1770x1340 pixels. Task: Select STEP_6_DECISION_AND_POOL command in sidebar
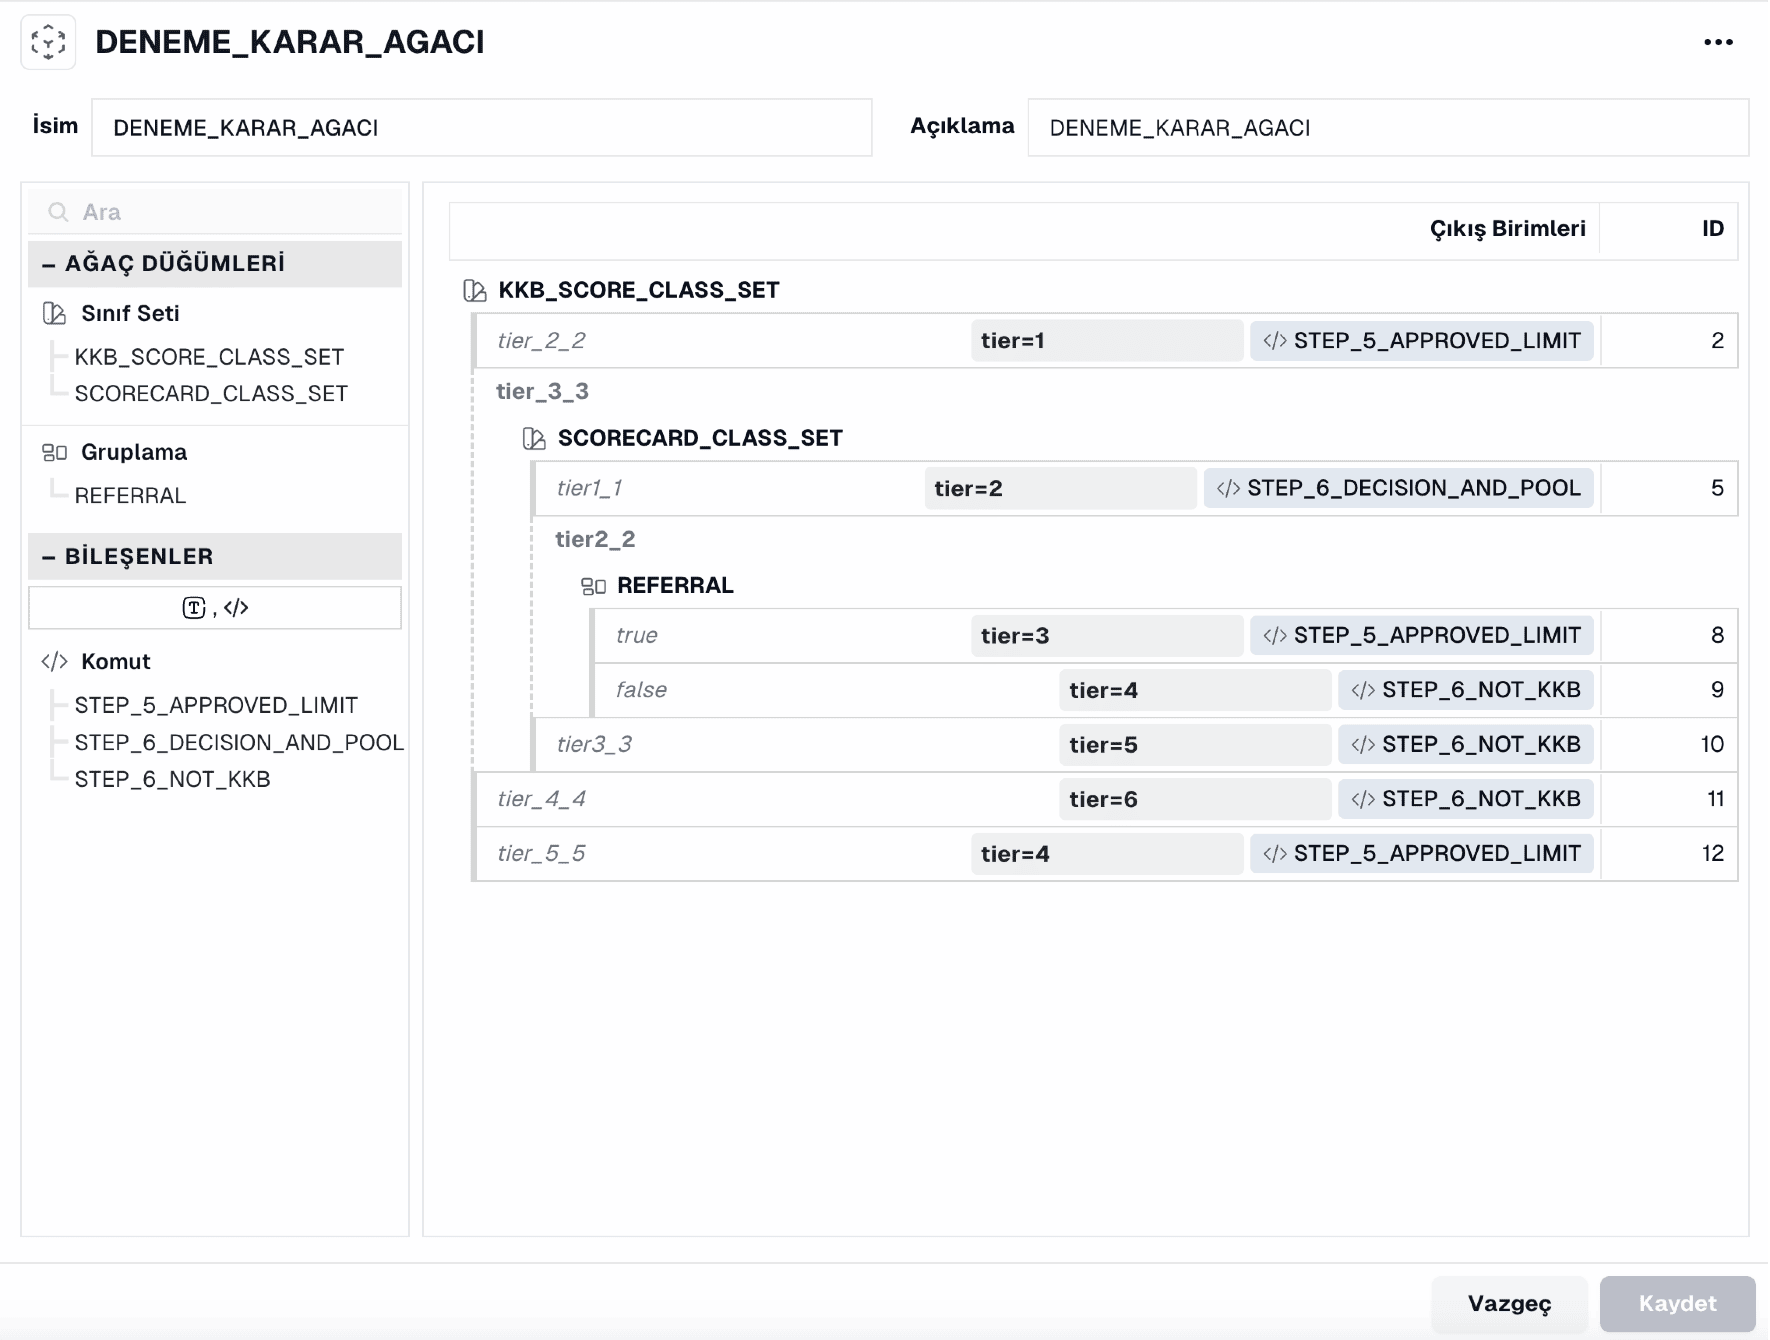pyautogui.click(x=239, y=742)
